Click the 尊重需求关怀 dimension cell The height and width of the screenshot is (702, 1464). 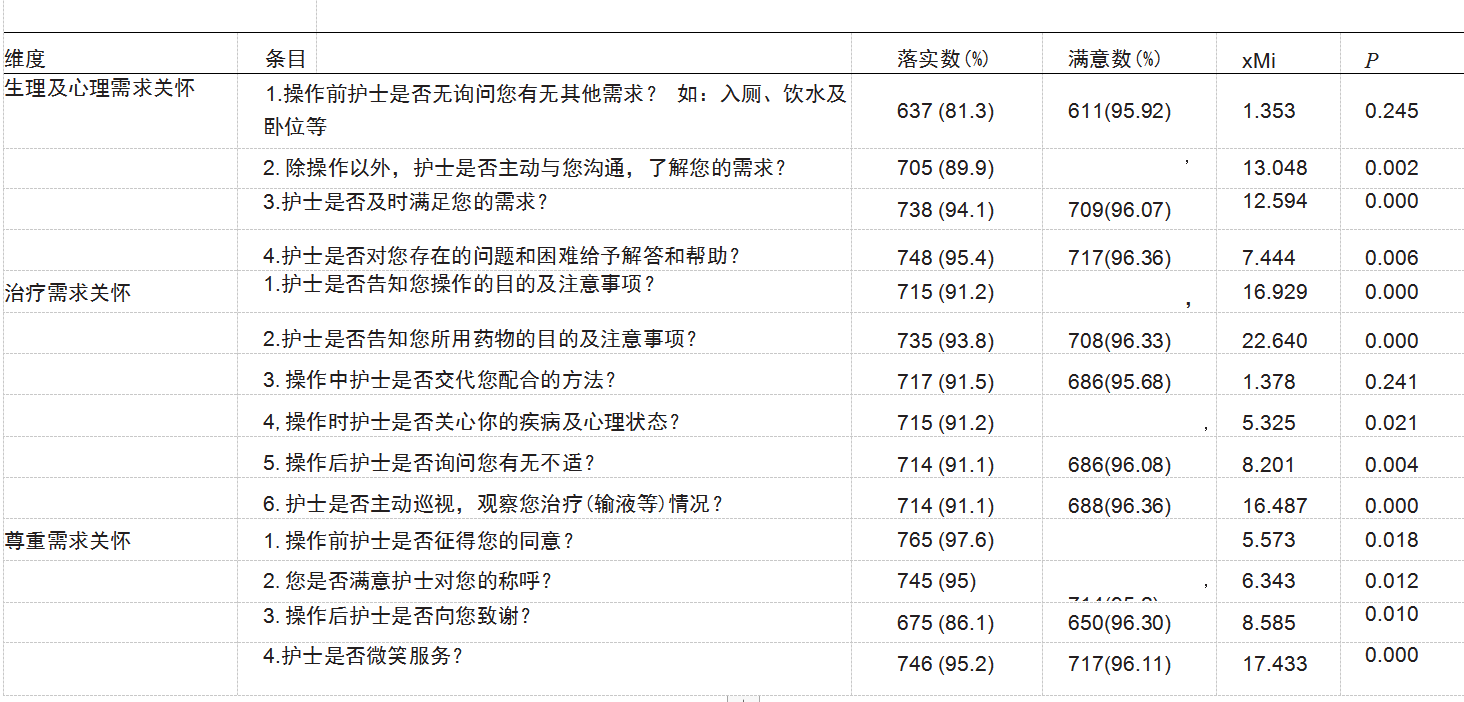tap(68, 541)
